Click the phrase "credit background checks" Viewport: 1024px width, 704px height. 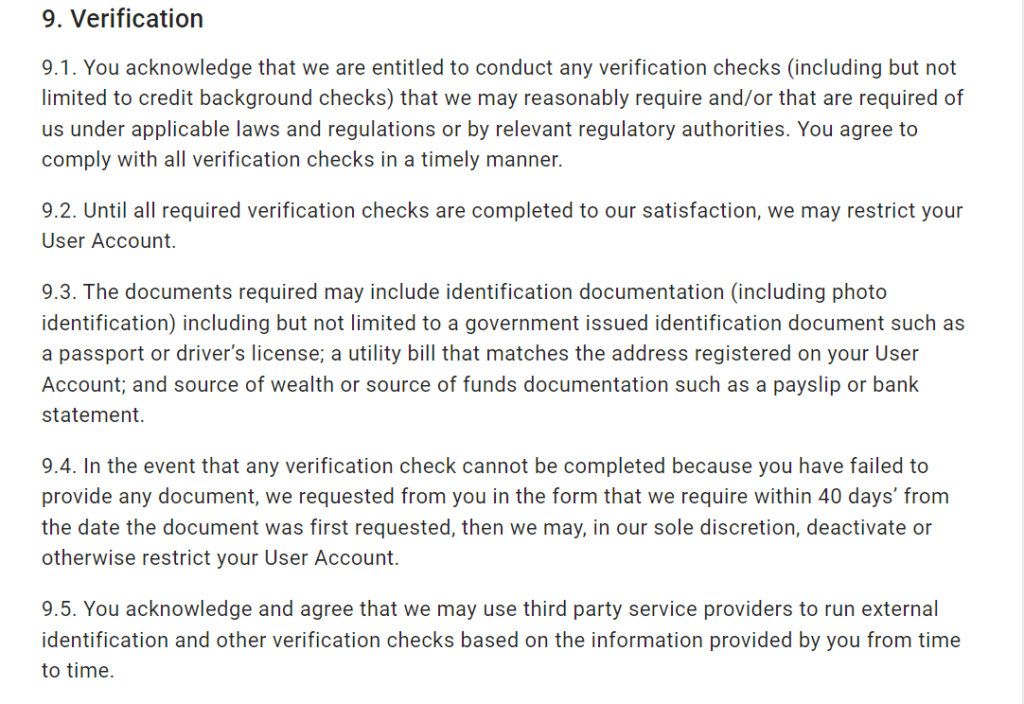pyautogui.click(x=264, y=98)
